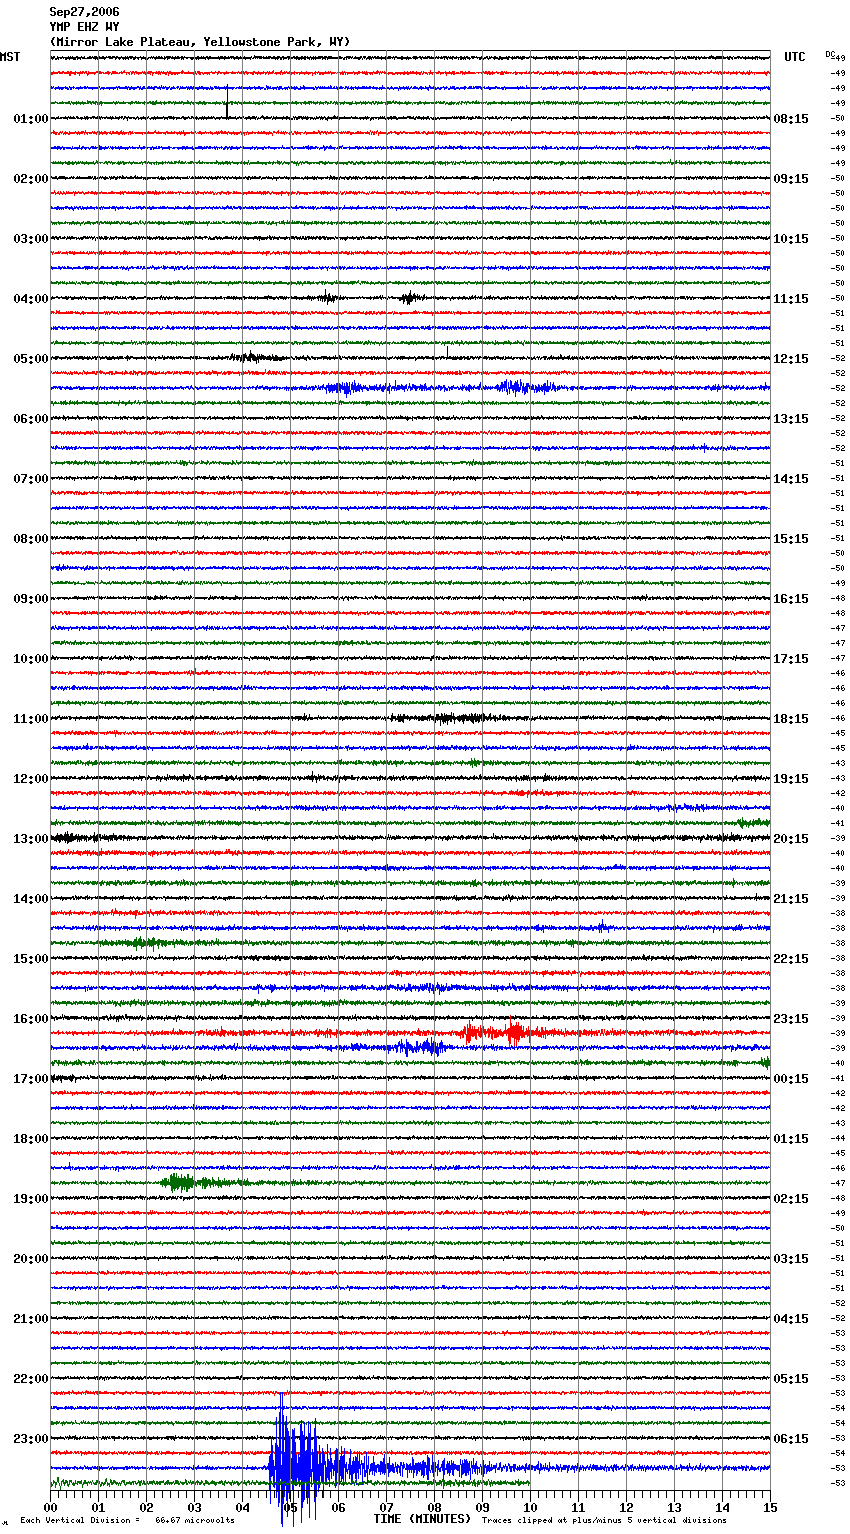The height and width of the screenshot is (1534, 850).
Task: Click the 02:15 UTC time label
Action: [791, 1199]
